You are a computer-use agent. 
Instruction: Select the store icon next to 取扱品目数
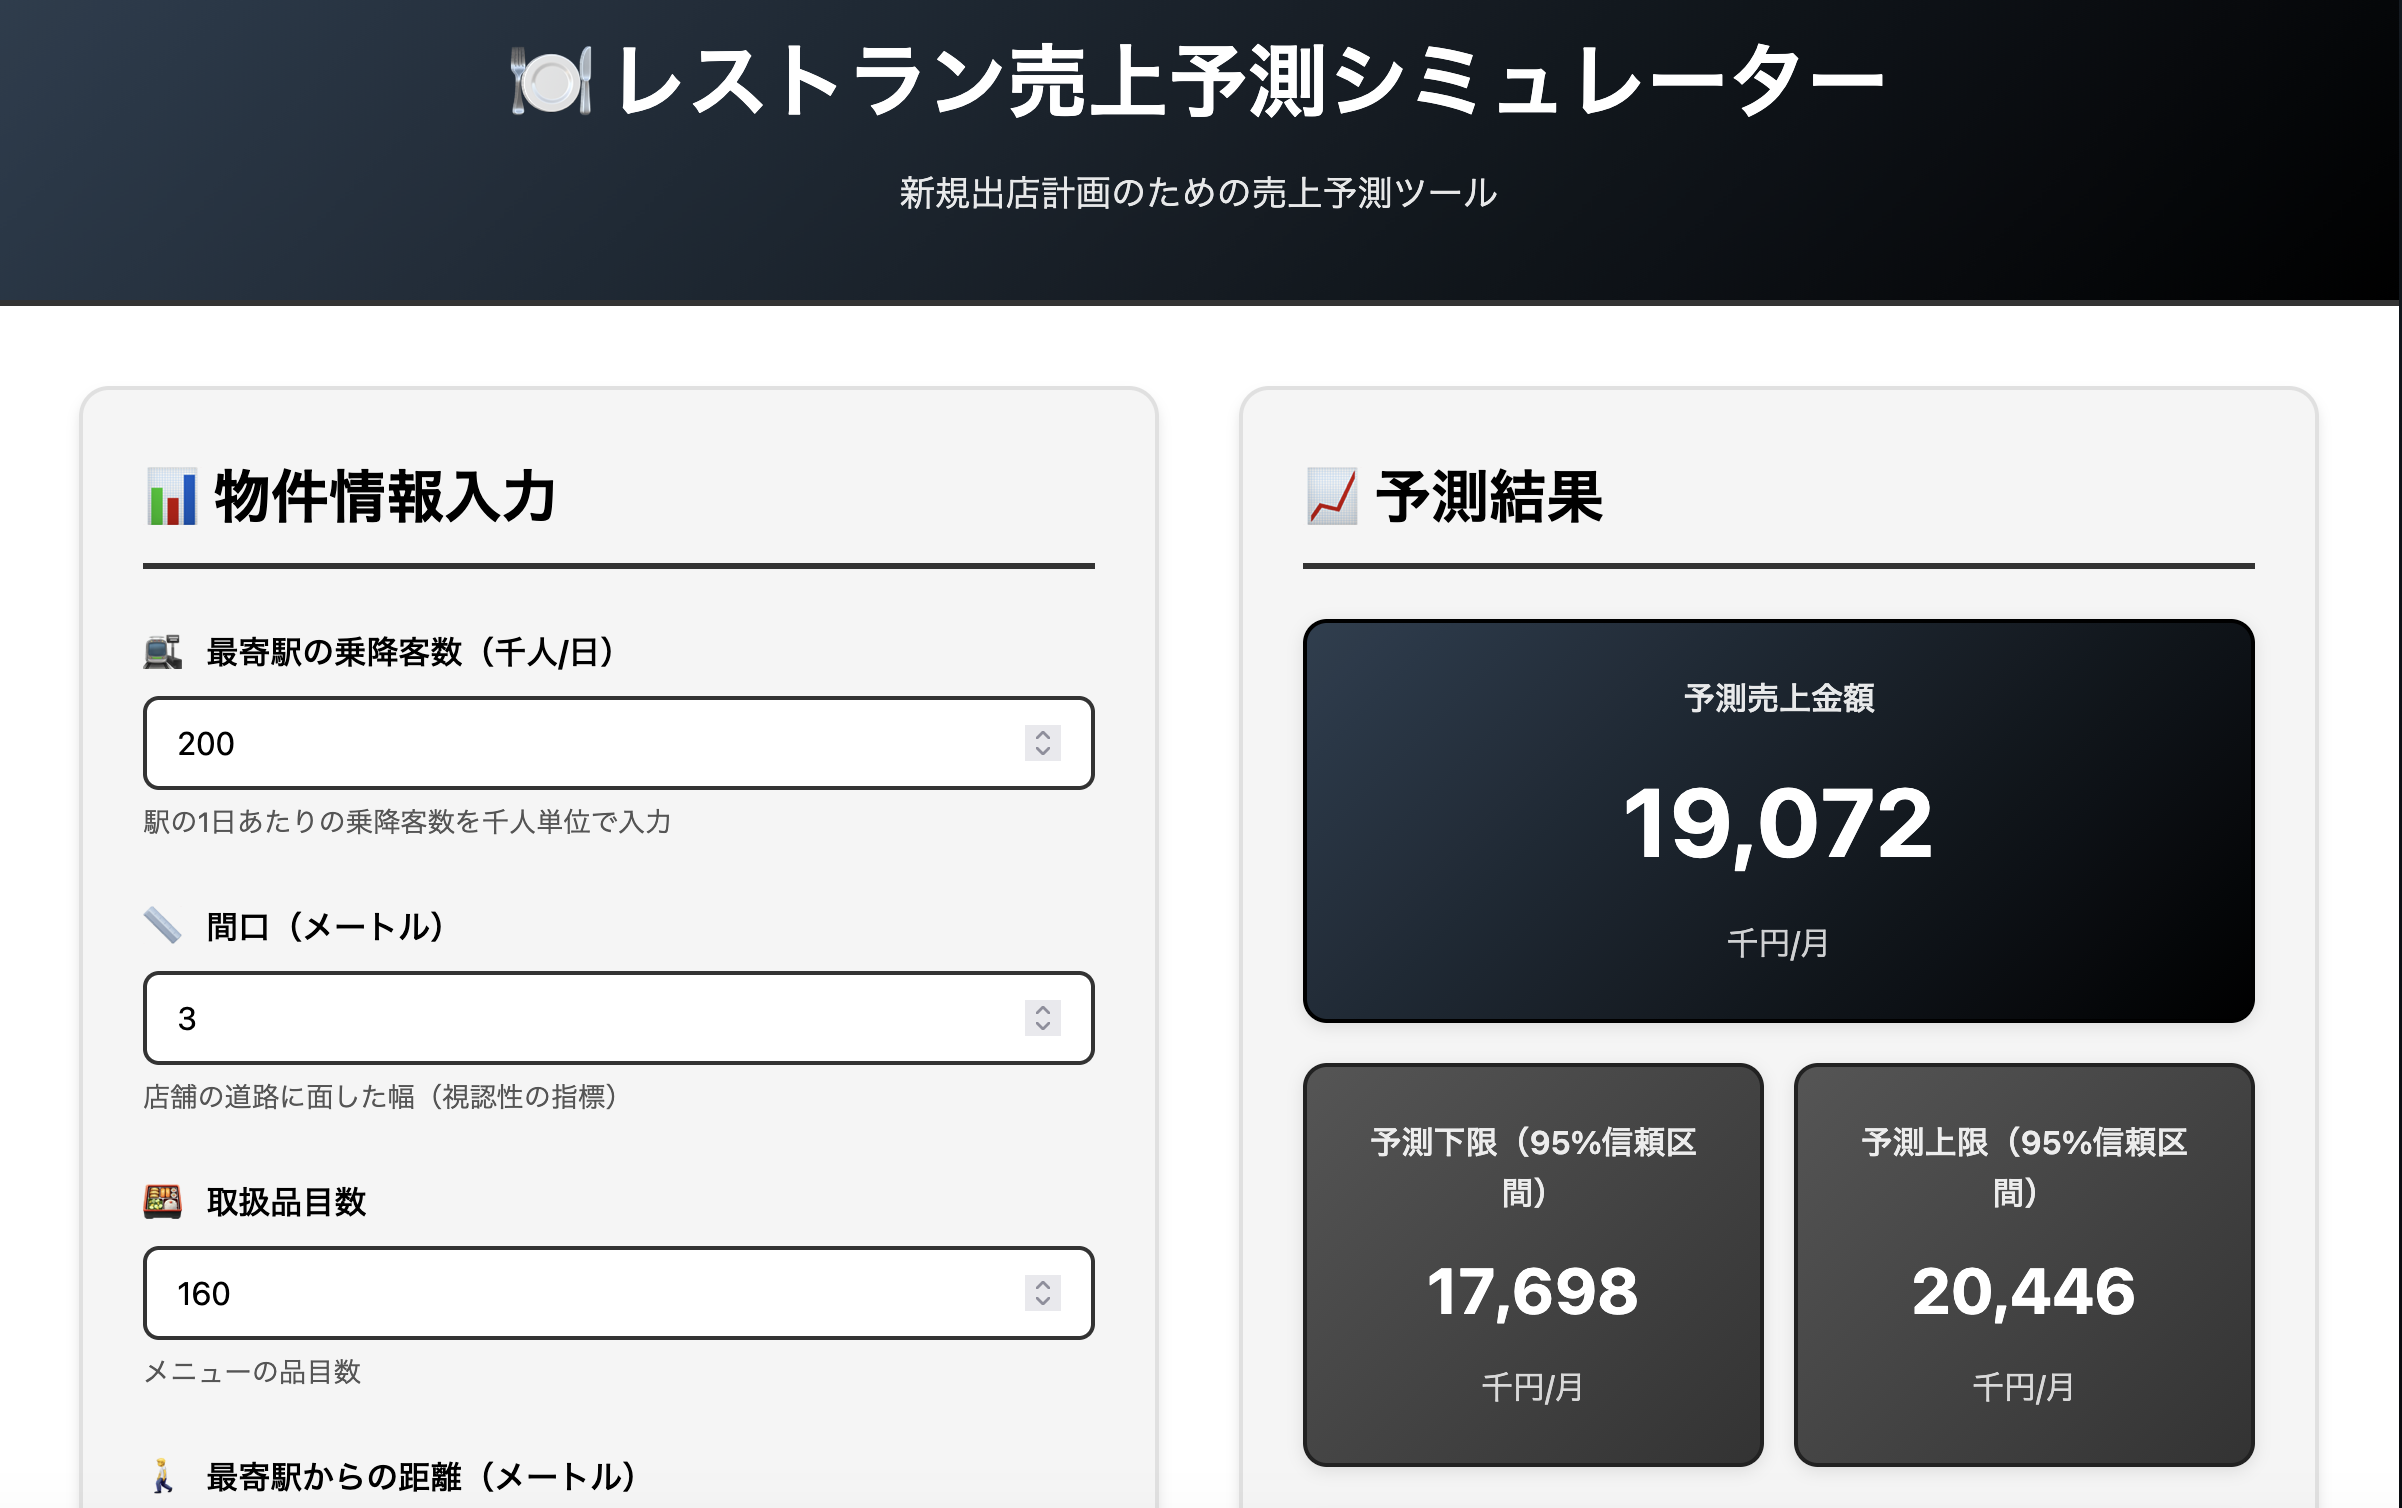[x=164, y=1203]
